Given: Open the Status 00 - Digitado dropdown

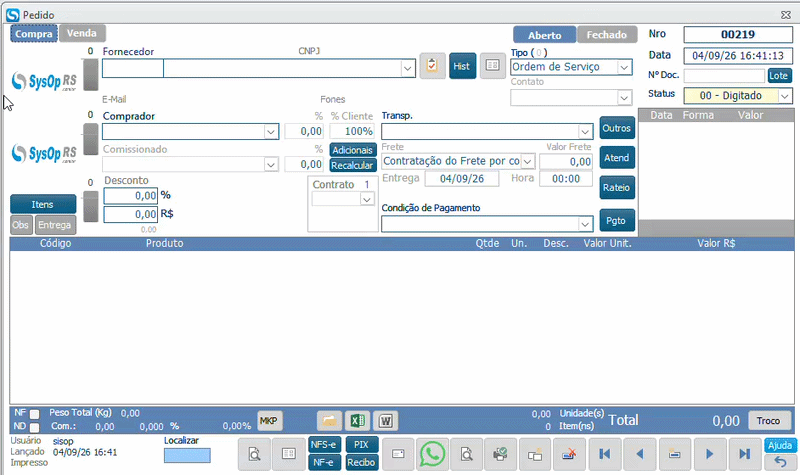Looking at the screenshot, I should tap(785, 96).
